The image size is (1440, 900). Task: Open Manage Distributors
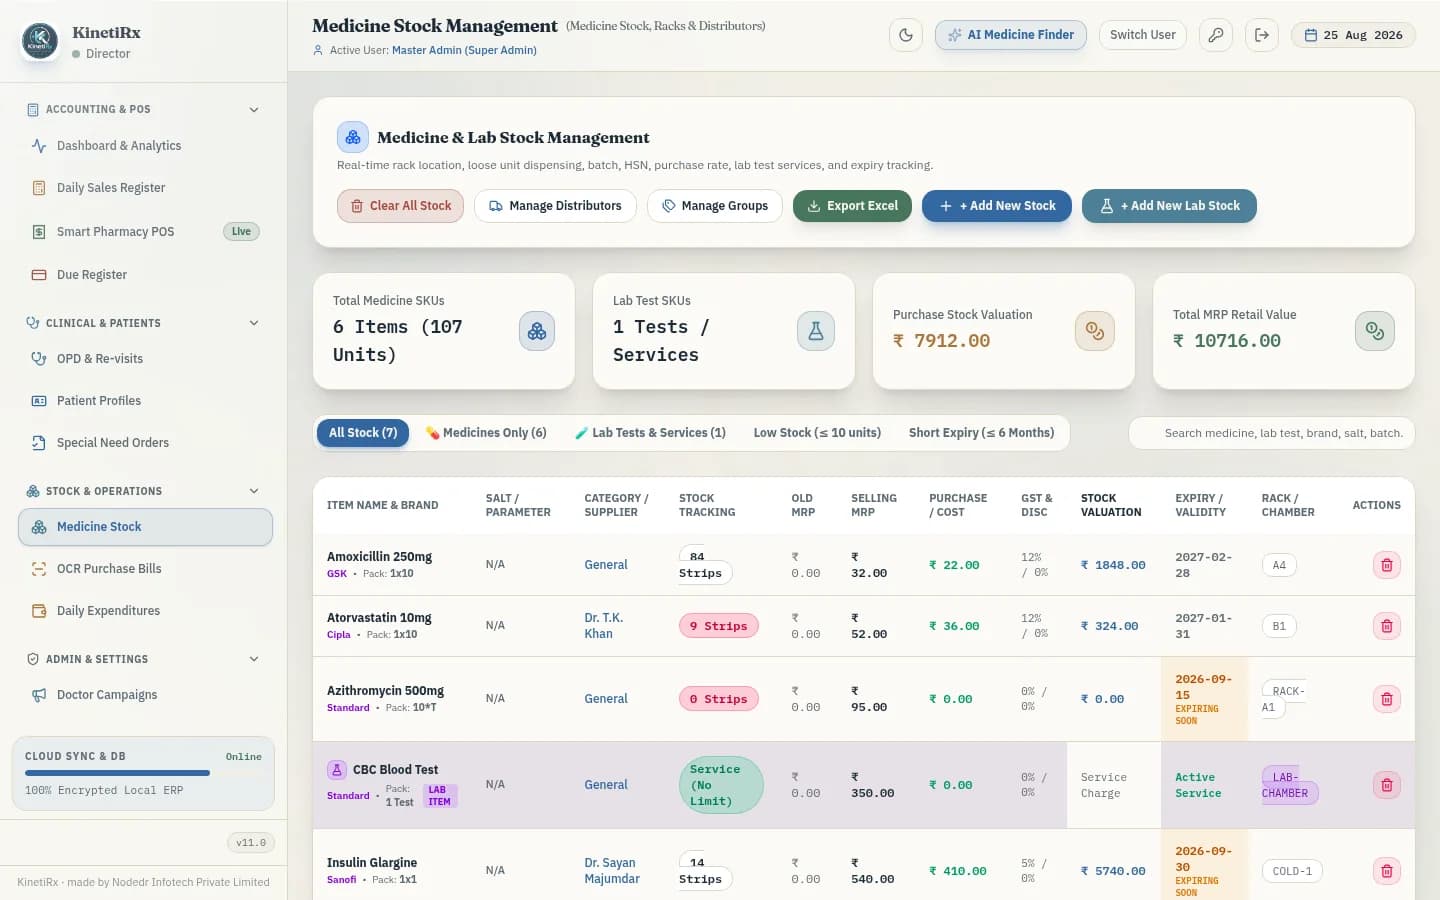pos(555,206)
